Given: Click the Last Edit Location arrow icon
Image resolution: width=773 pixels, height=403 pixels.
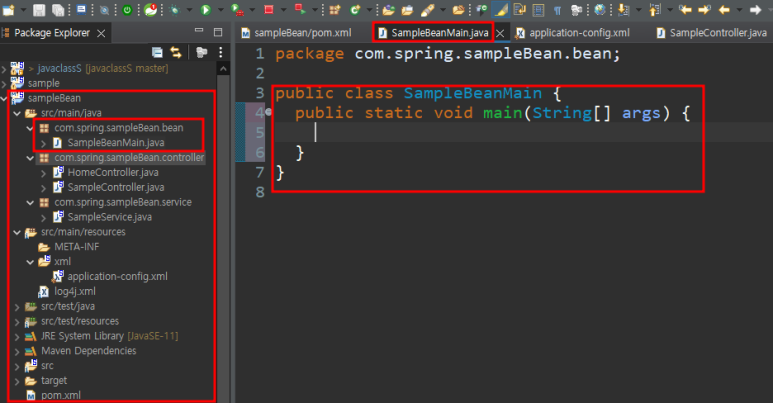Looking at the screenshot, I should click(685, 9).
